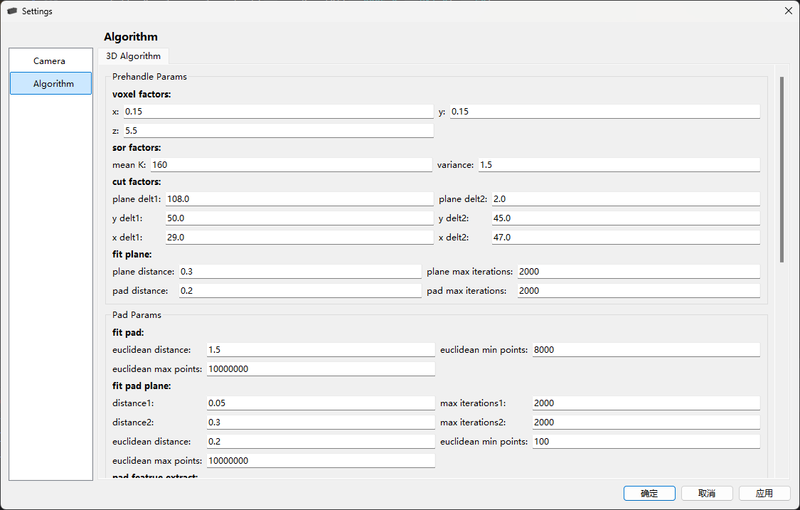Edit the euclidean min points 8000 field

(x=645, y=350)
